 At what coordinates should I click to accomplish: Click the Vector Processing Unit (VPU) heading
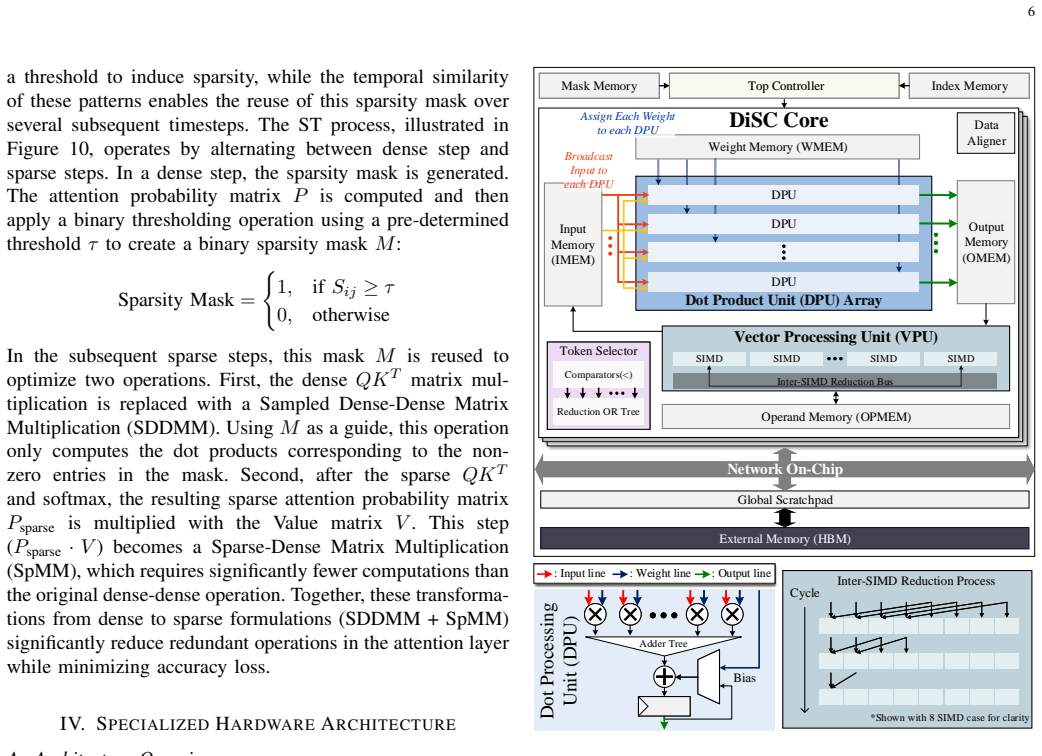pyautogui.click(x=835, y=337)
